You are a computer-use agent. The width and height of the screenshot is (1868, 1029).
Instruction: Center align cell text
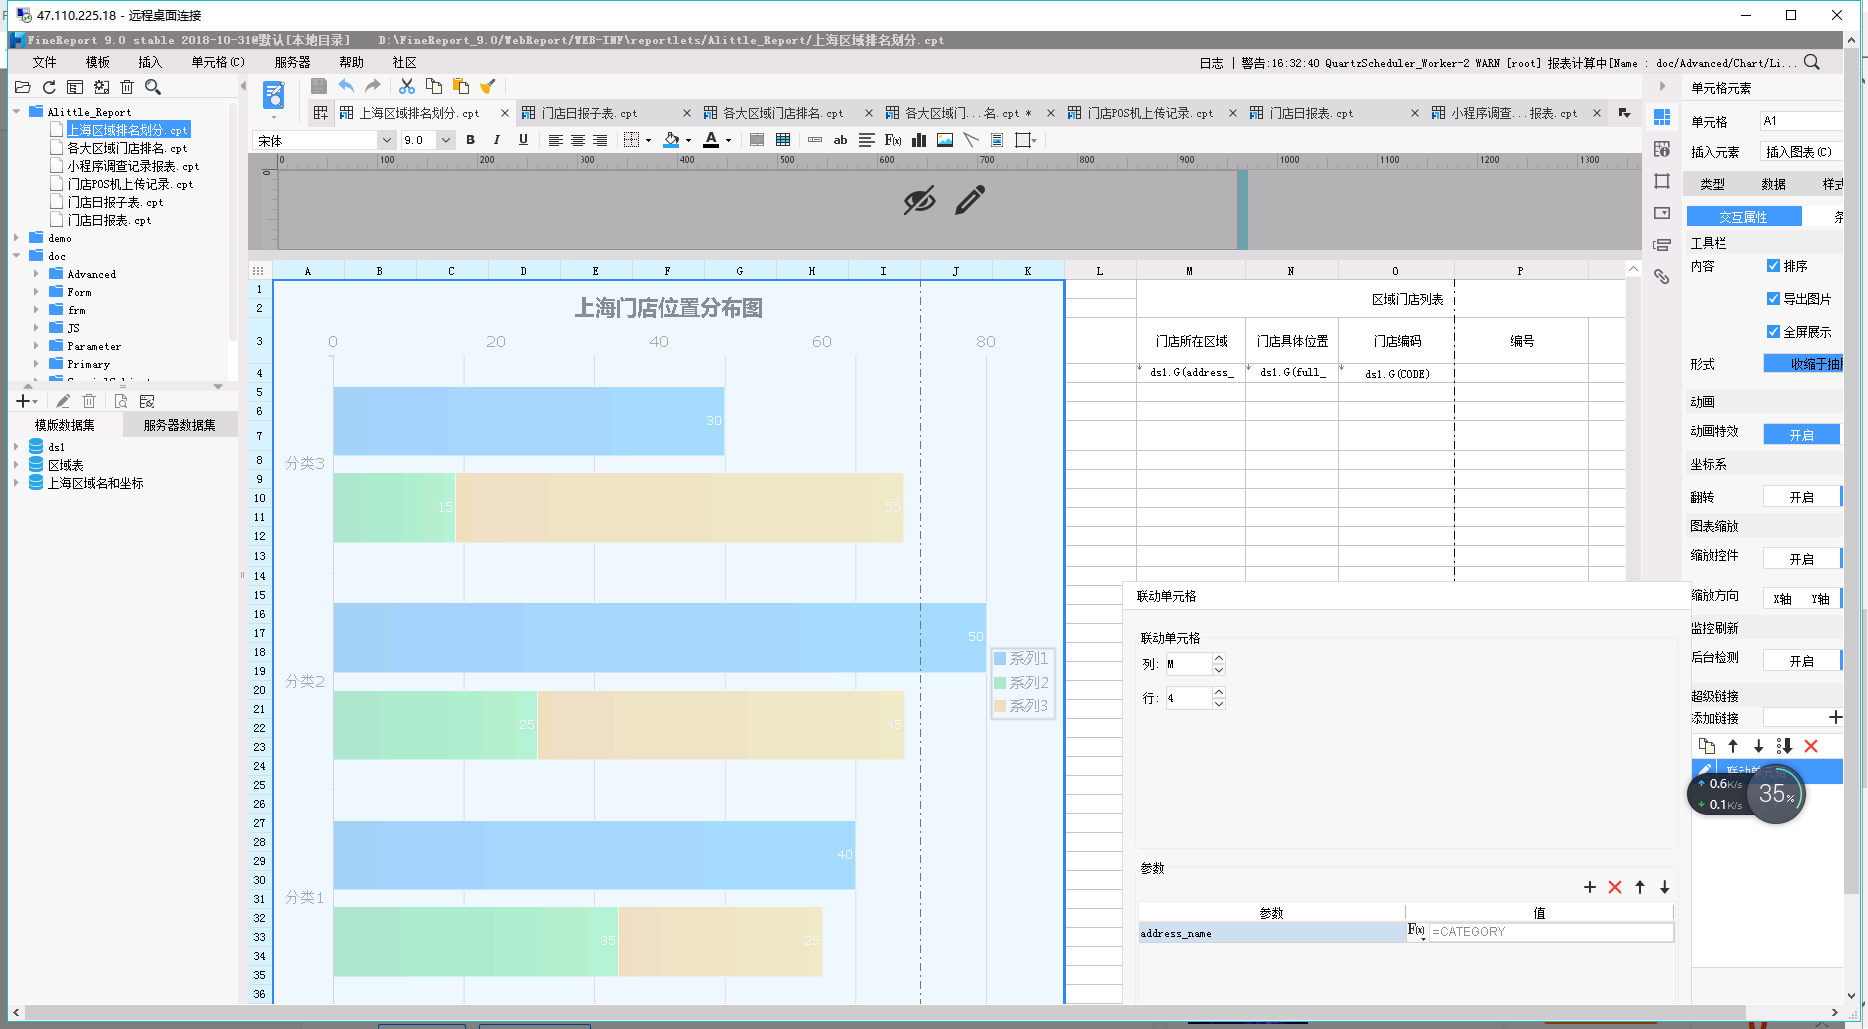click(x=578, y=140)
